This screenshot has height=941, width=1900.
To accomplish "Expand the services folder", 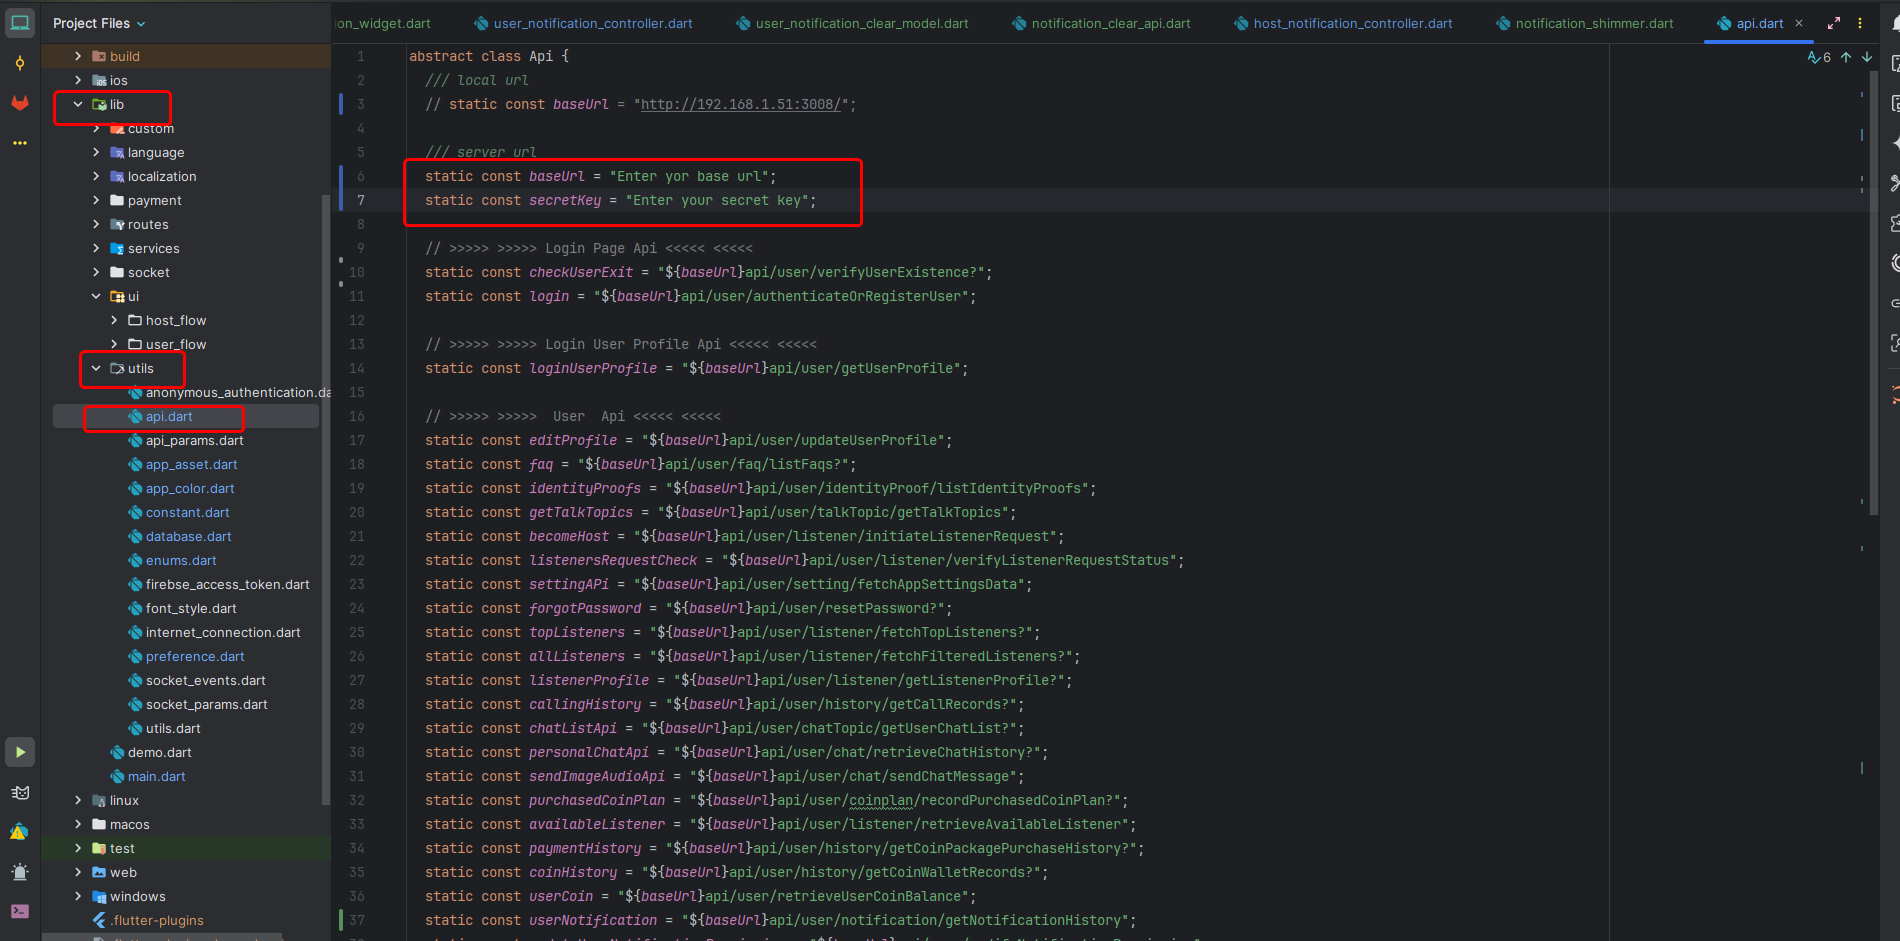I will click(96, 249).
